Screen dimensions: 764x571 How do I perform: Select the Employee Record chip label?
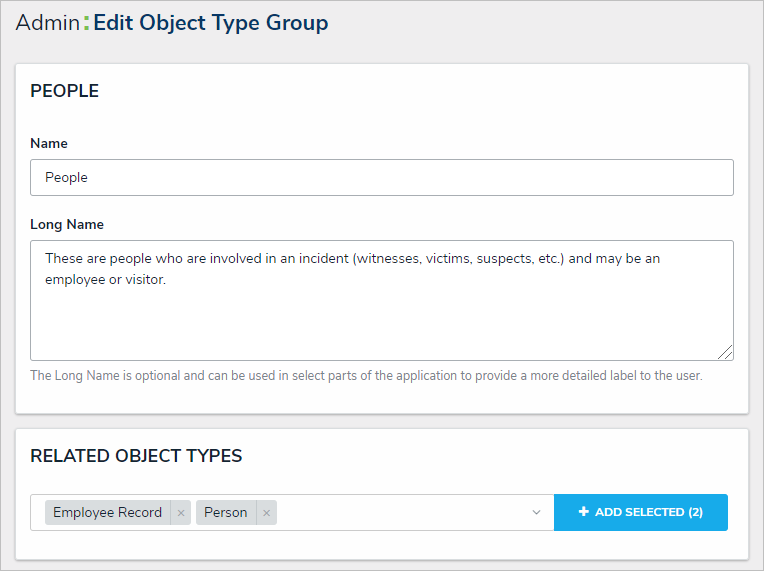[x=107, y=513]
